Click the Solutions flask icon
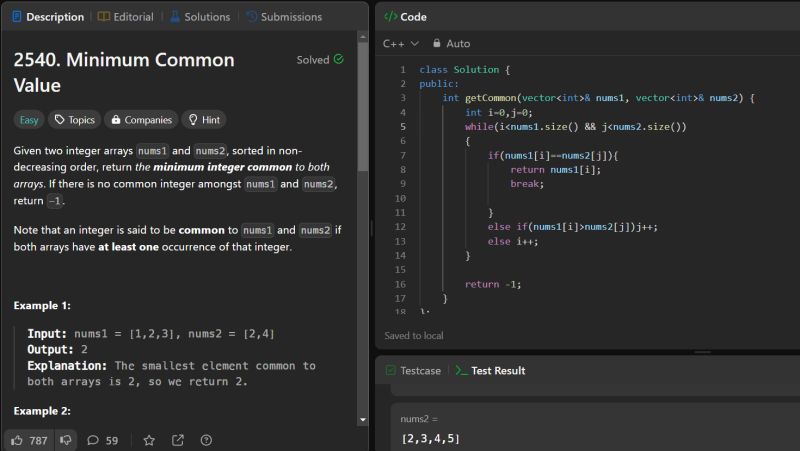 pyautogui.click(x=175, y=17)
